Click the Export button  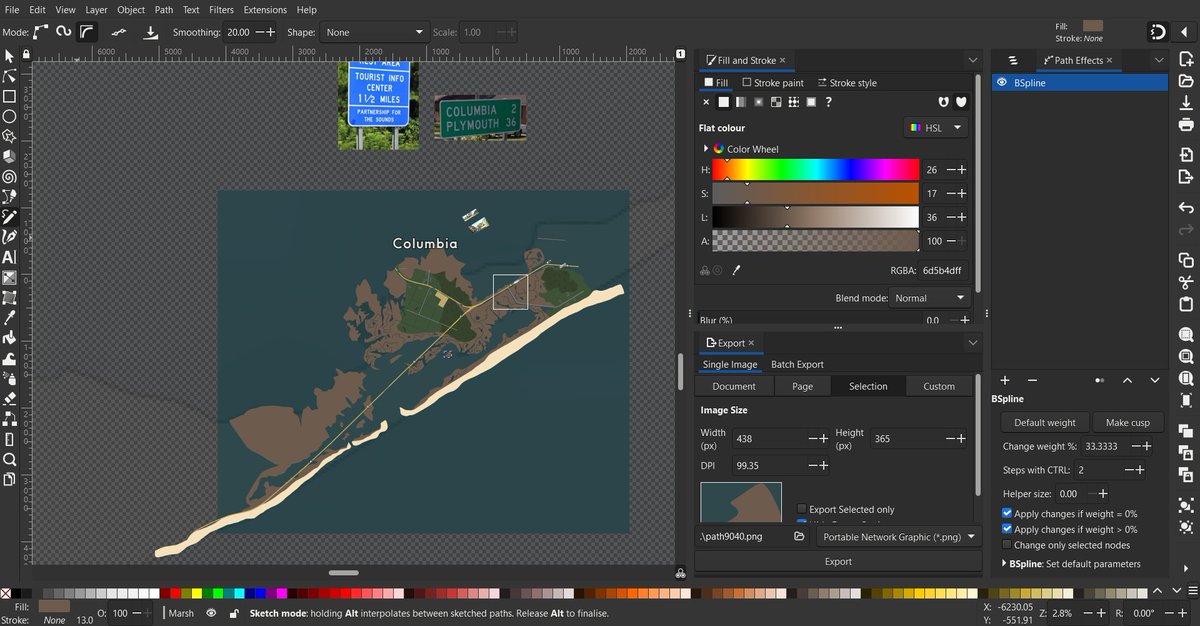(838, 561)
